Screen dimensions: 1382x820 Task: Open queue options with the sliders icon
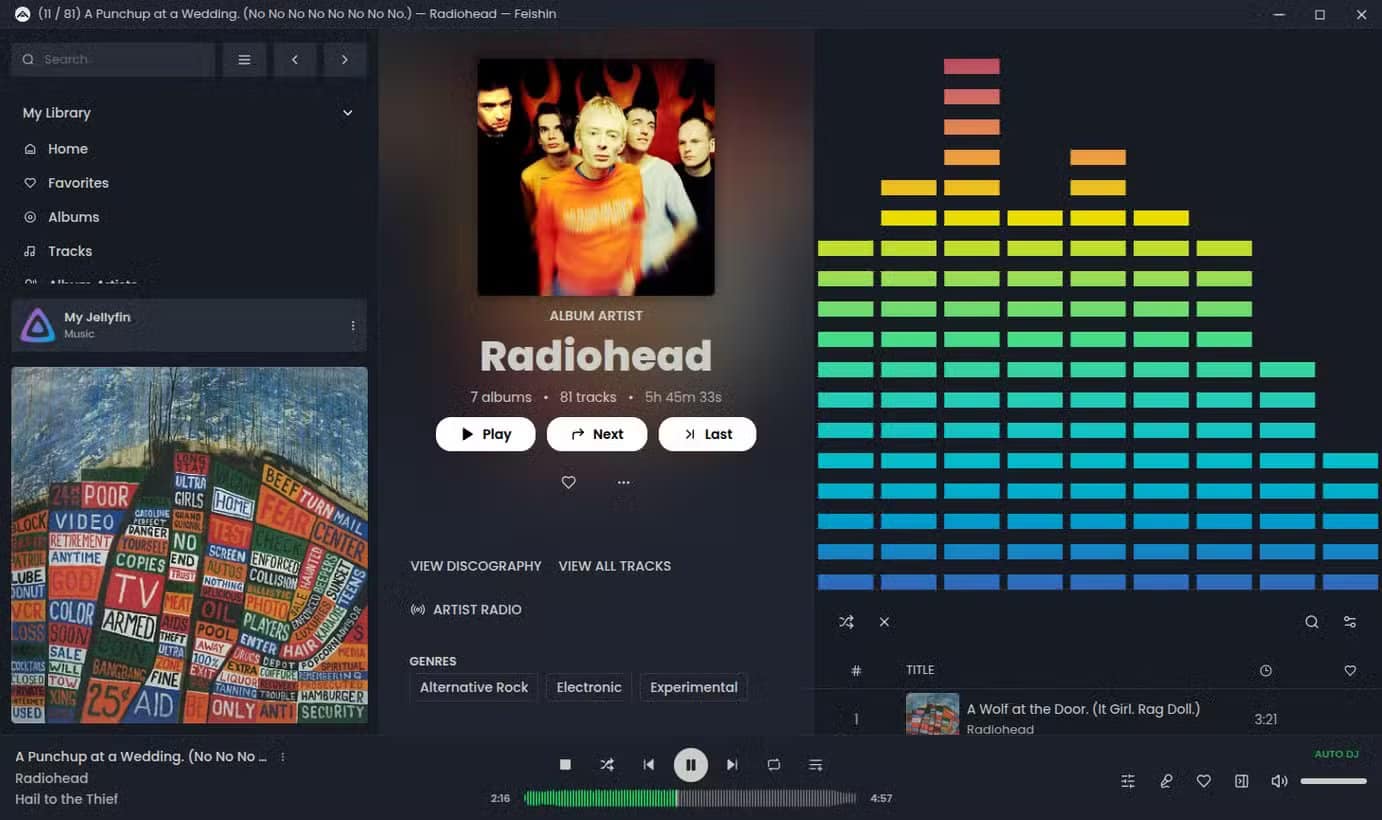pos(1350,621)
